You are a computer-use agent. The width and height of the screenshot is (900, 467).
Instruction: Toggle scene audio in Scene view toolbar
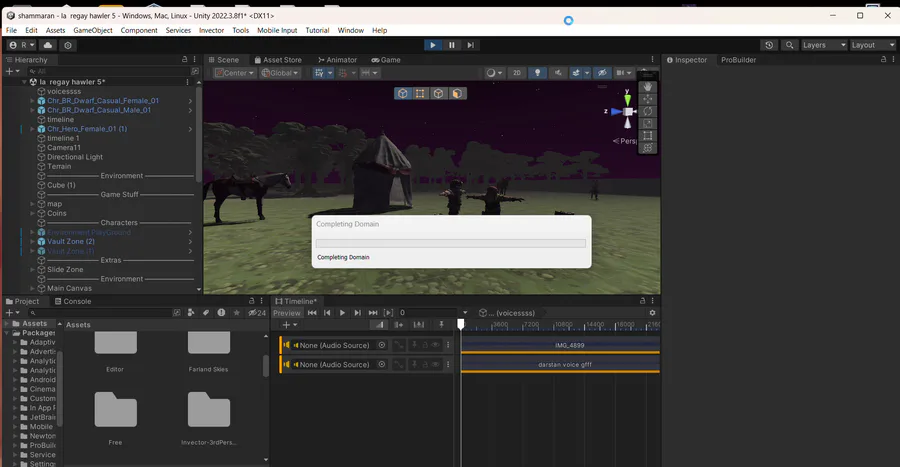coord(557,73)
